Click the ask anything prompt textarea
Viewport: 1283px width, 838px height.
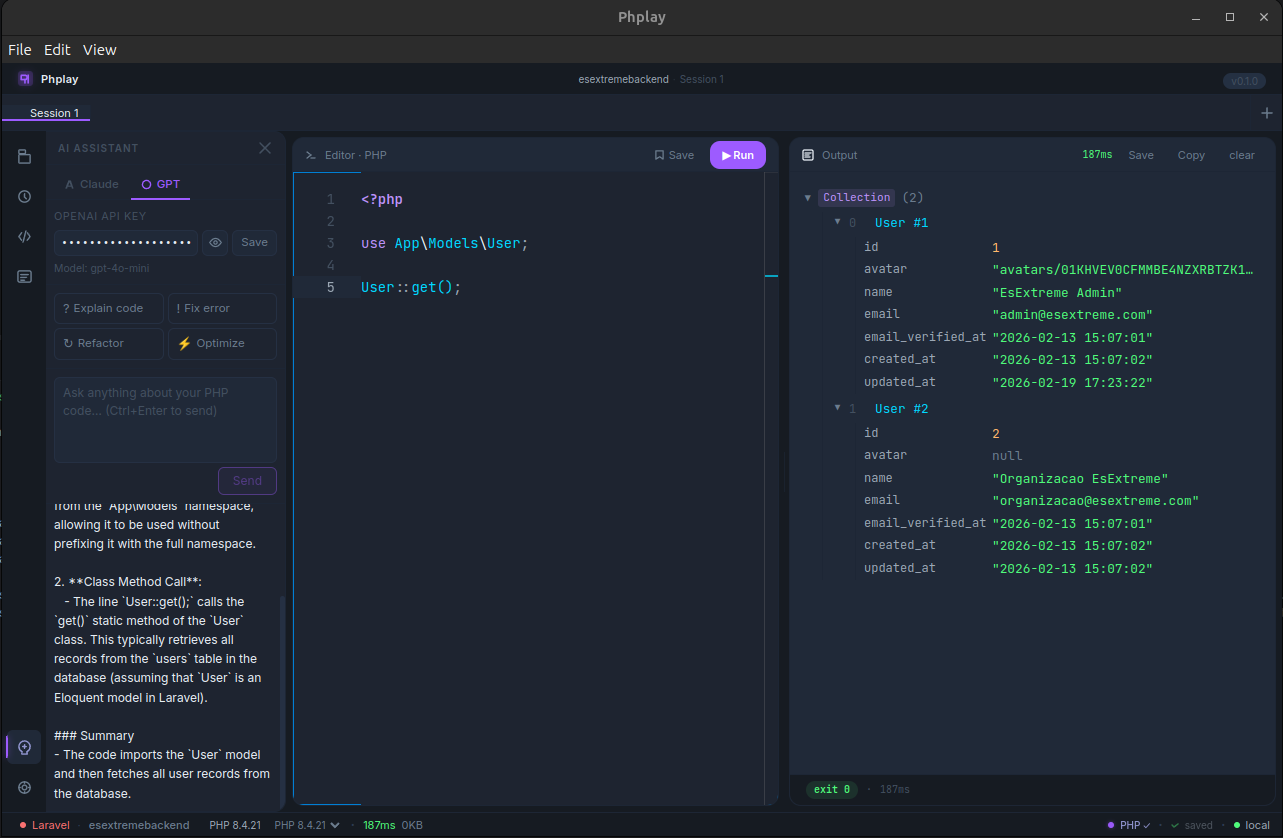tap(165, 420)
